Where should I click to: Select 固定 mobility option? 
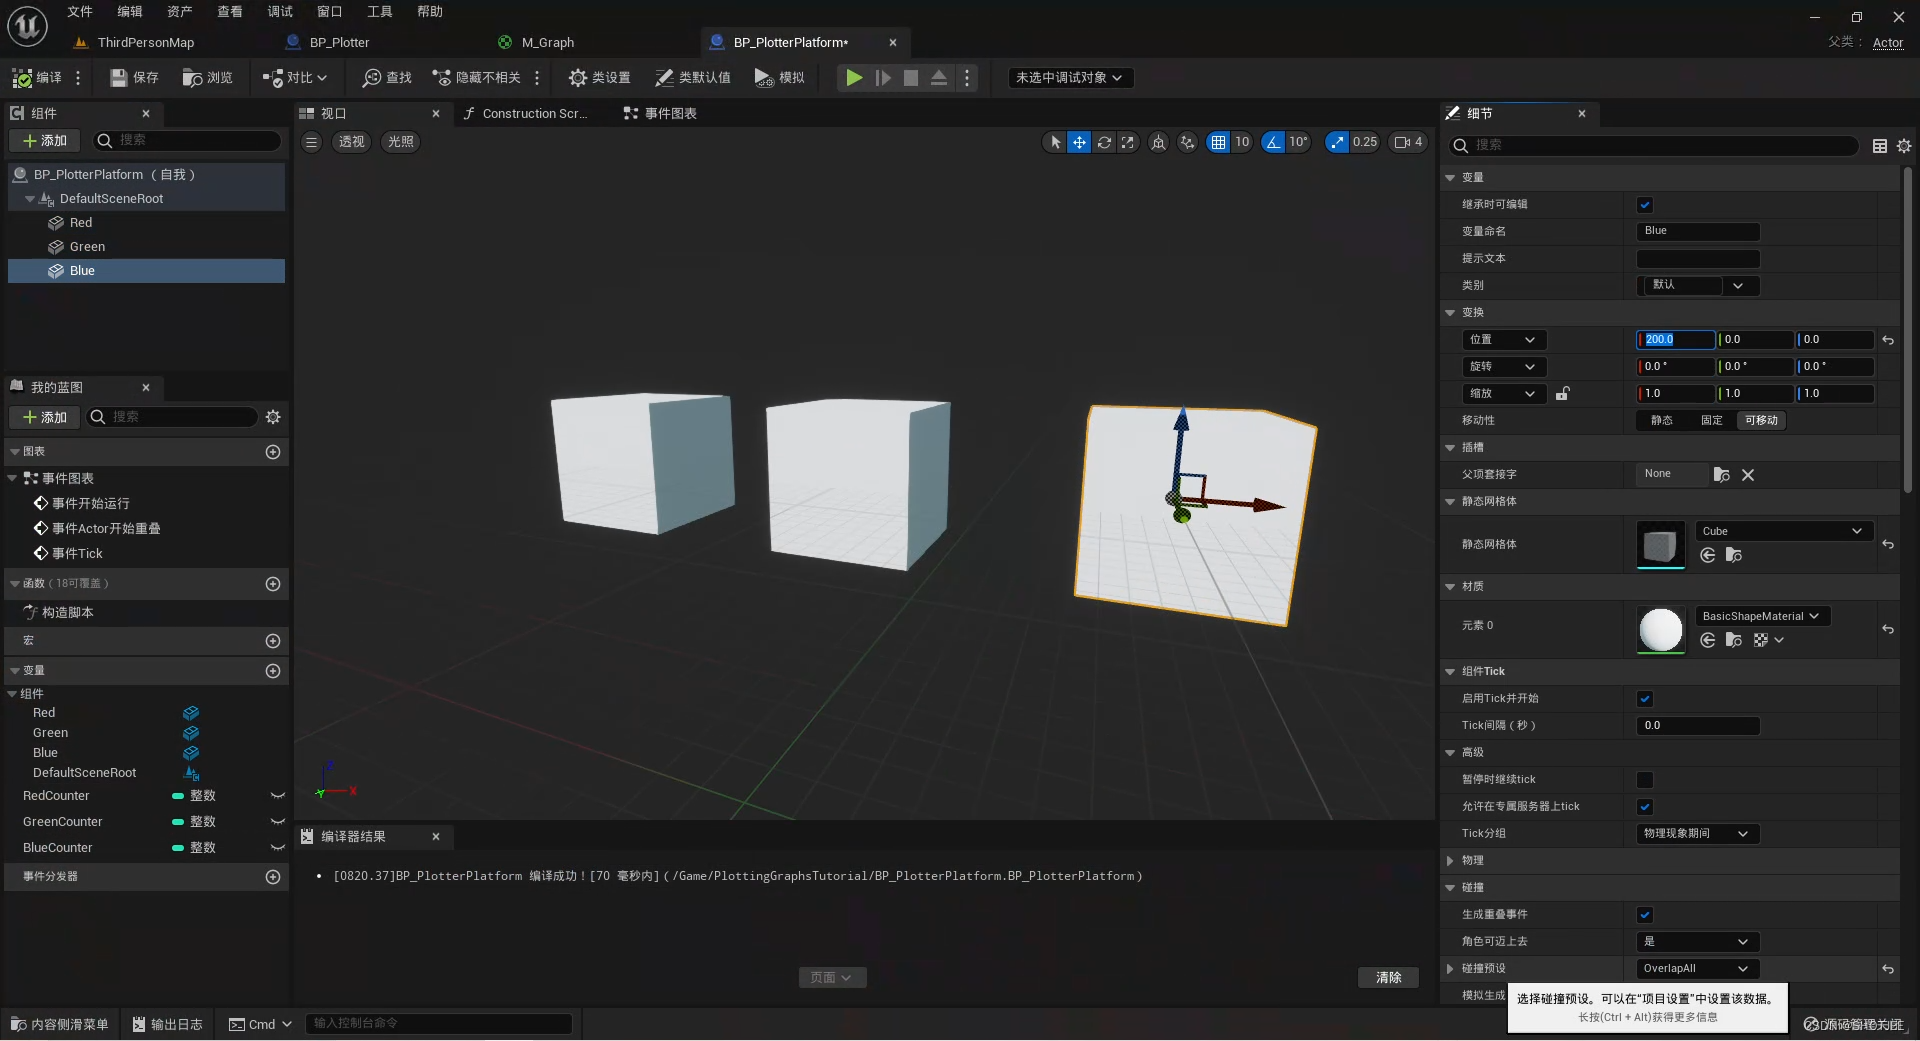coord(1712,421)
